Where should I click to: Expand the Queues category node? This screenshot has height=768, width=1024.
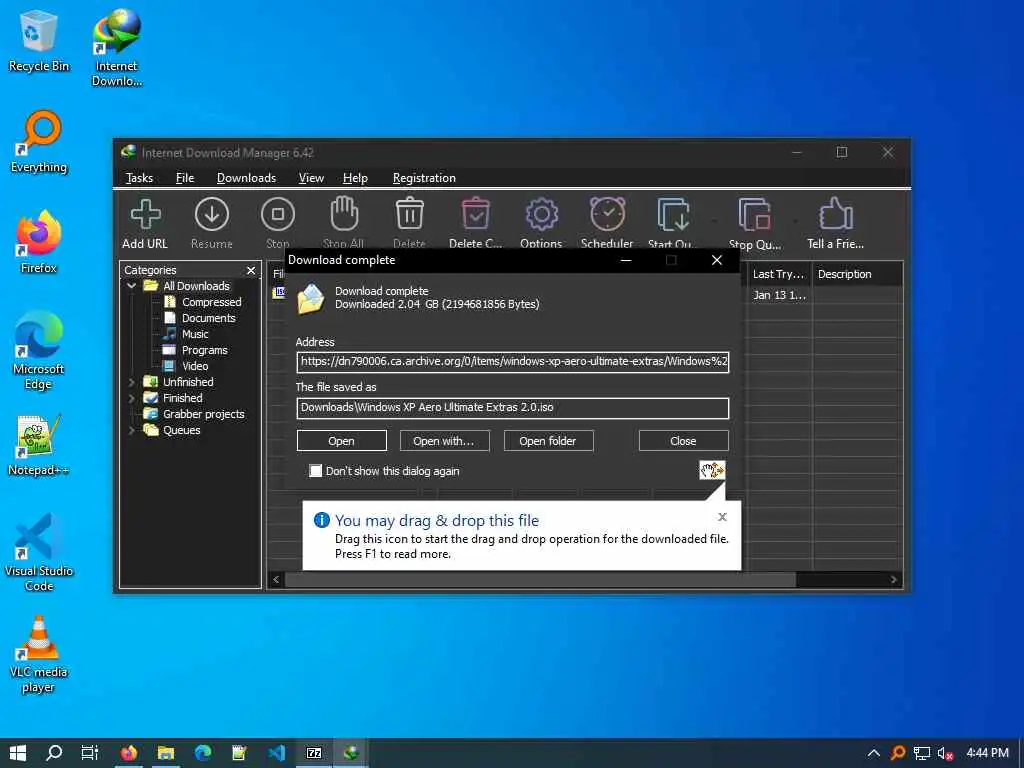click(x=131, y=430)
